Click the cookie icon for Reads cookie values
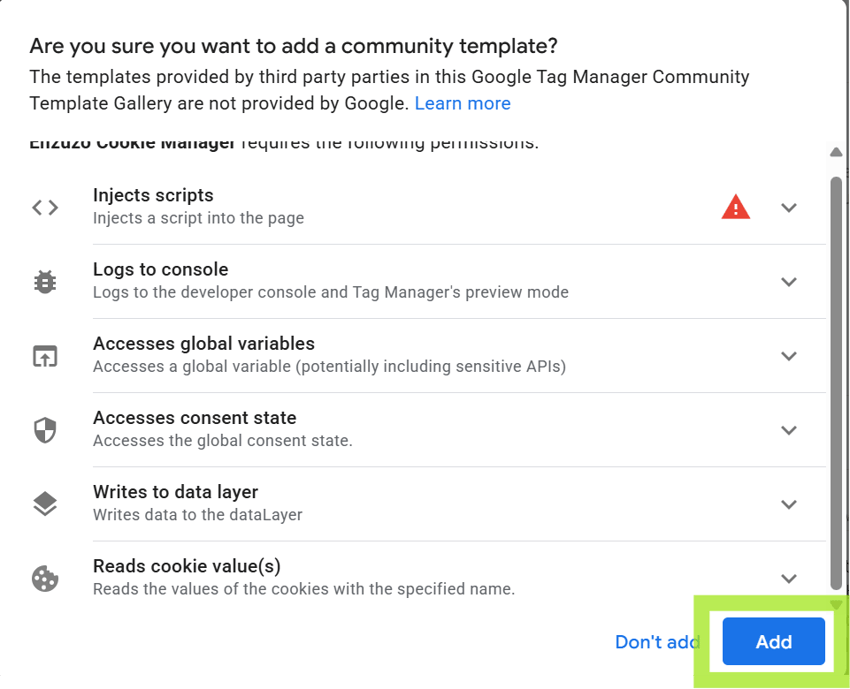This screenshot has height=689, width=850. click(x=44, y=578)
